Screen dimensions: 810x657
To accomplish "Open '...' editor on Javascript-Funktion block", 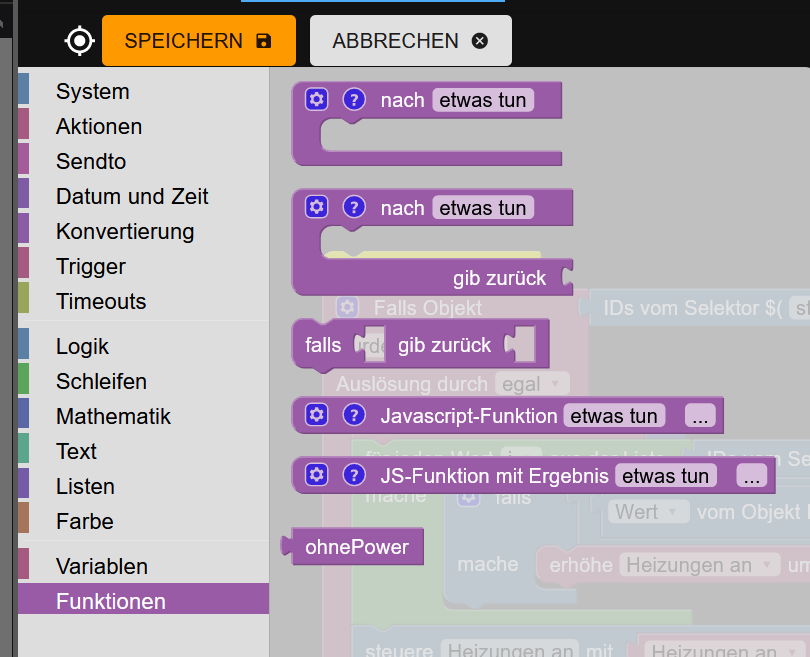I will point(700,416).
